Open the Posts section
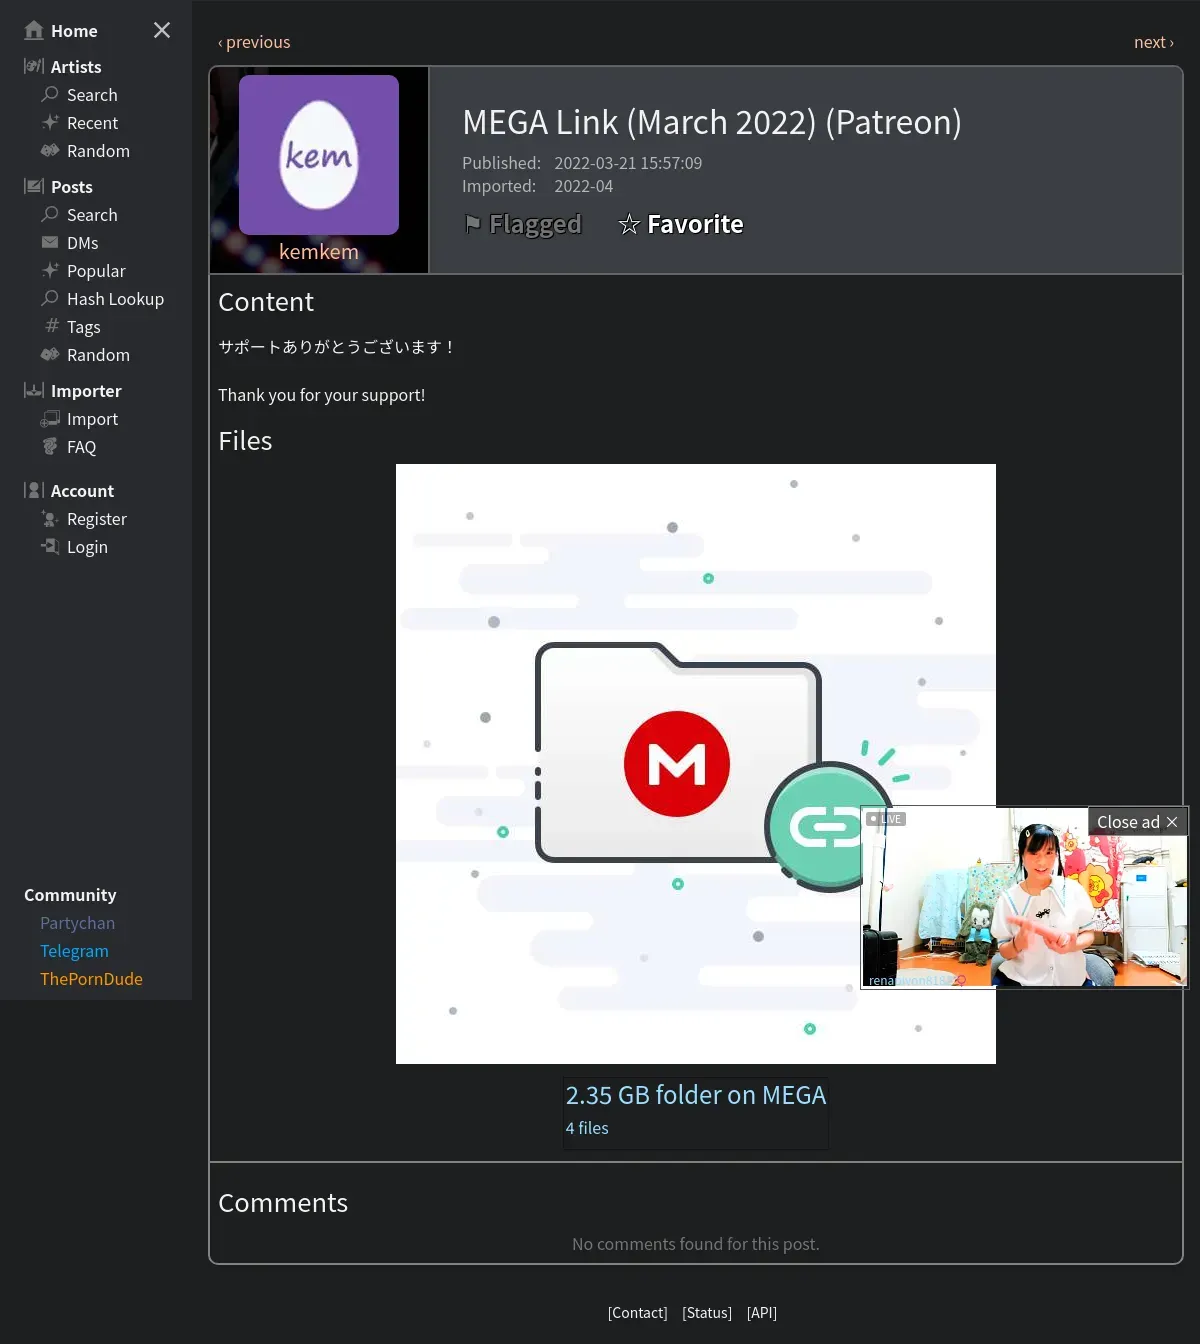Image resolution: width=1200 pixels, height=1344 pixels. (72, 187)
